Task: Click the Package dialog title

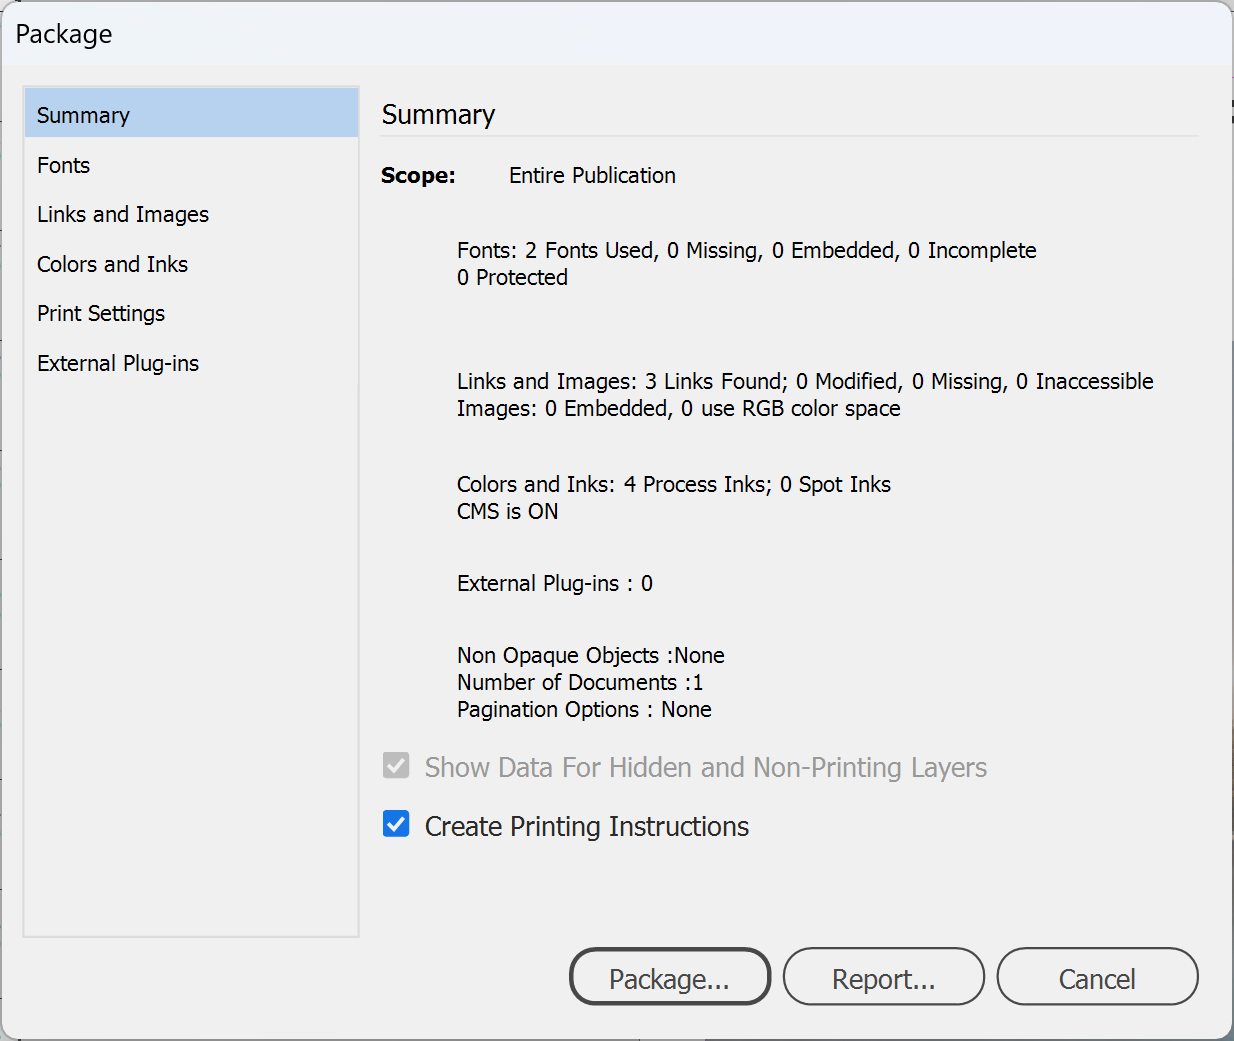Action: pos(64,34)
